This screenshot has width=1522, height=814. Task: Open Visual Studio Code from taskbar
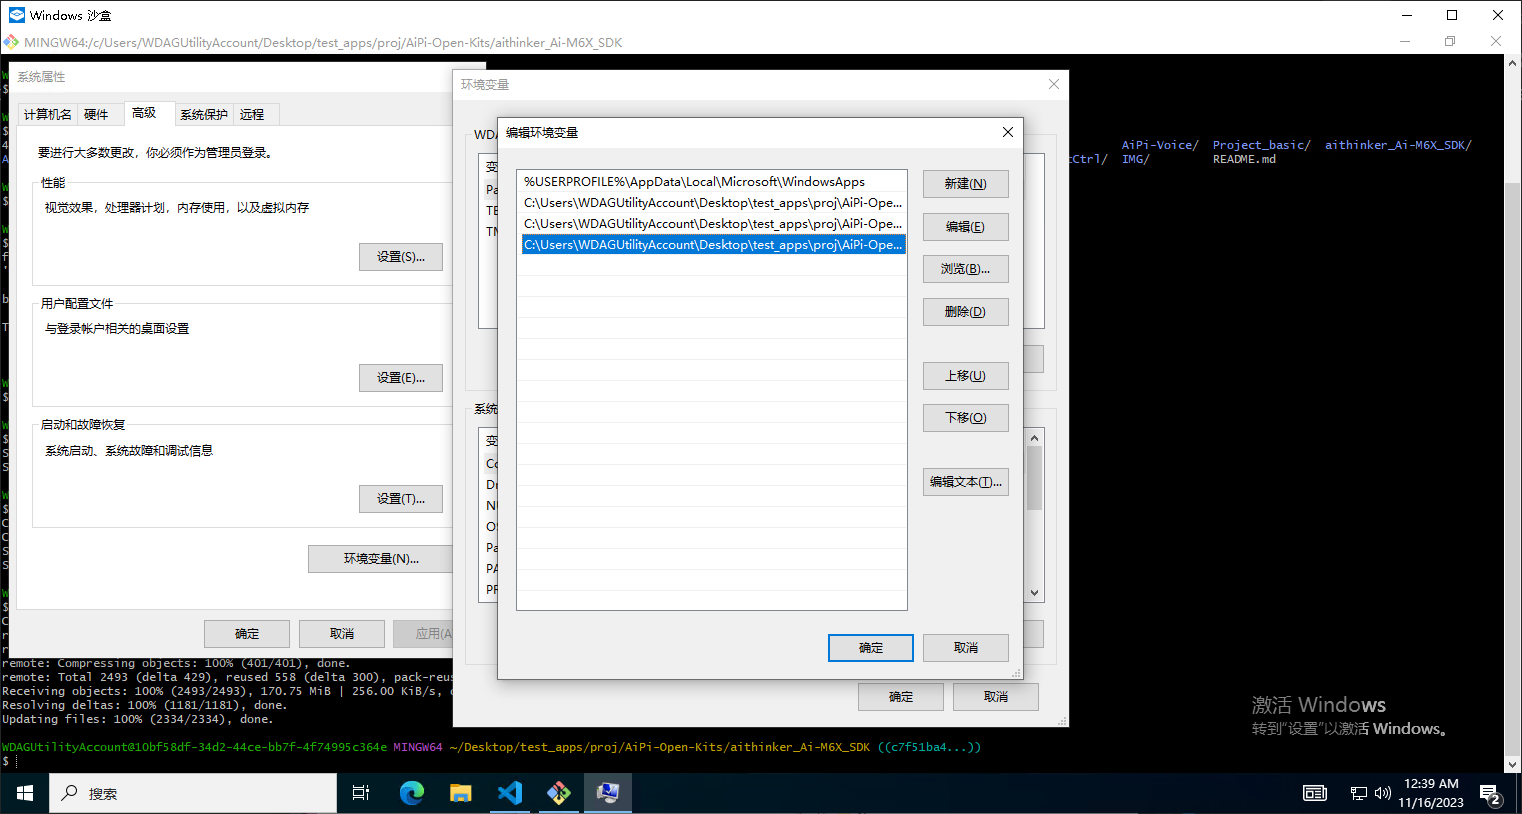click(x=509, y=793)
